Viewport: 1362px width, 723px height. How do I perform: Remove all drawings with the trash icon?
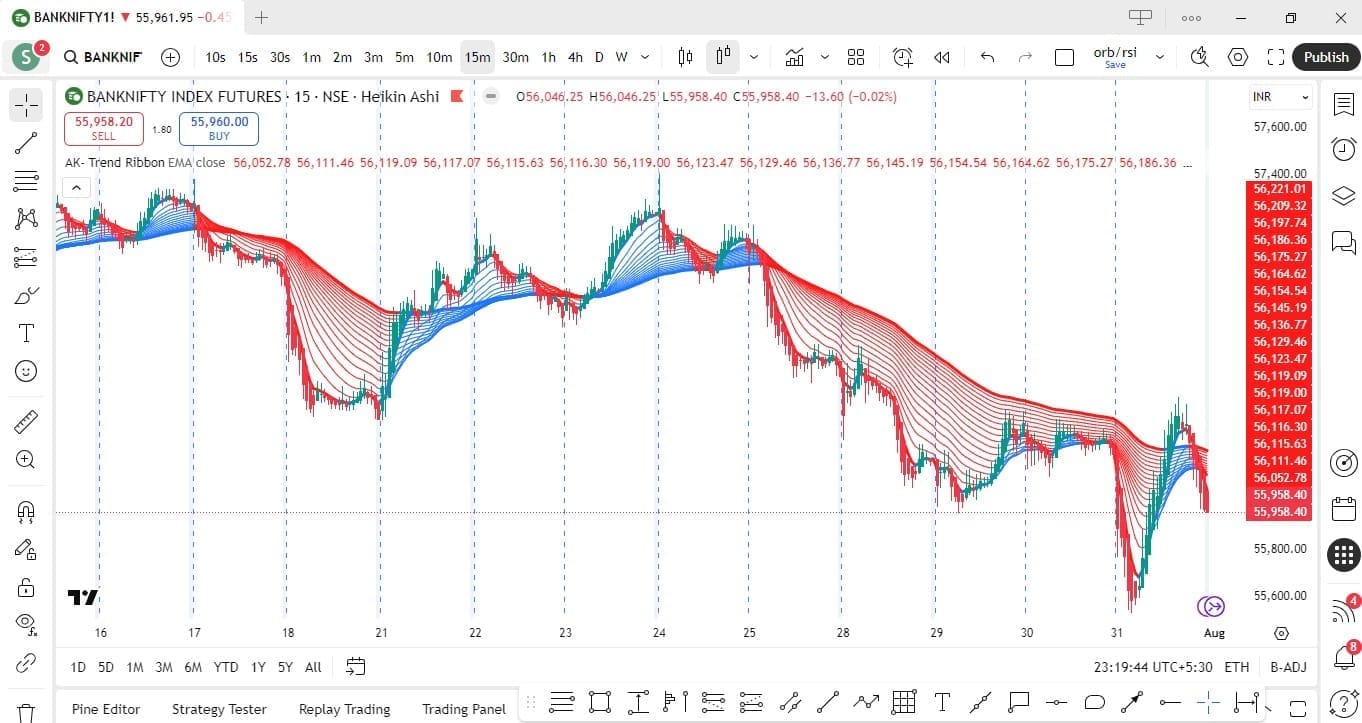pyautogui.click(x=26, y=712)
